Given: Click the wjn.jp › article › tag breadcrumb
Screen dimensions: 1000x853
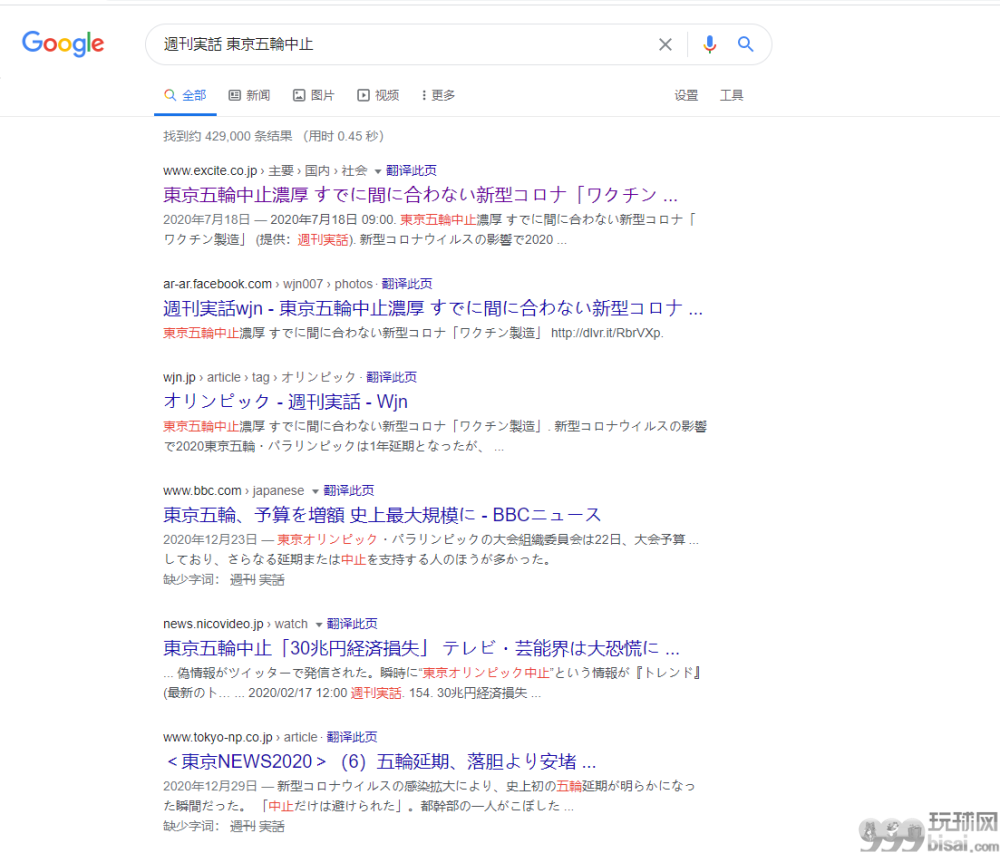Looking at the screenshot, I should point(260,377).
